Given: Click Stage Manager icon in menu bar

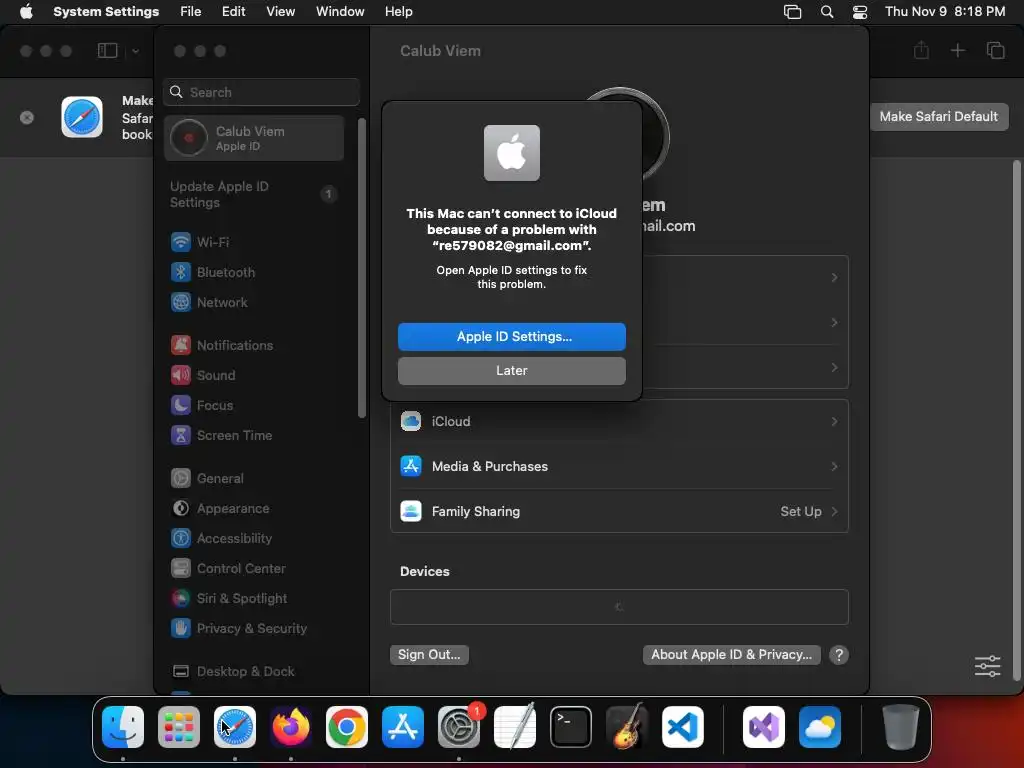Looking at the screenshot, I should tap(792, 12).
